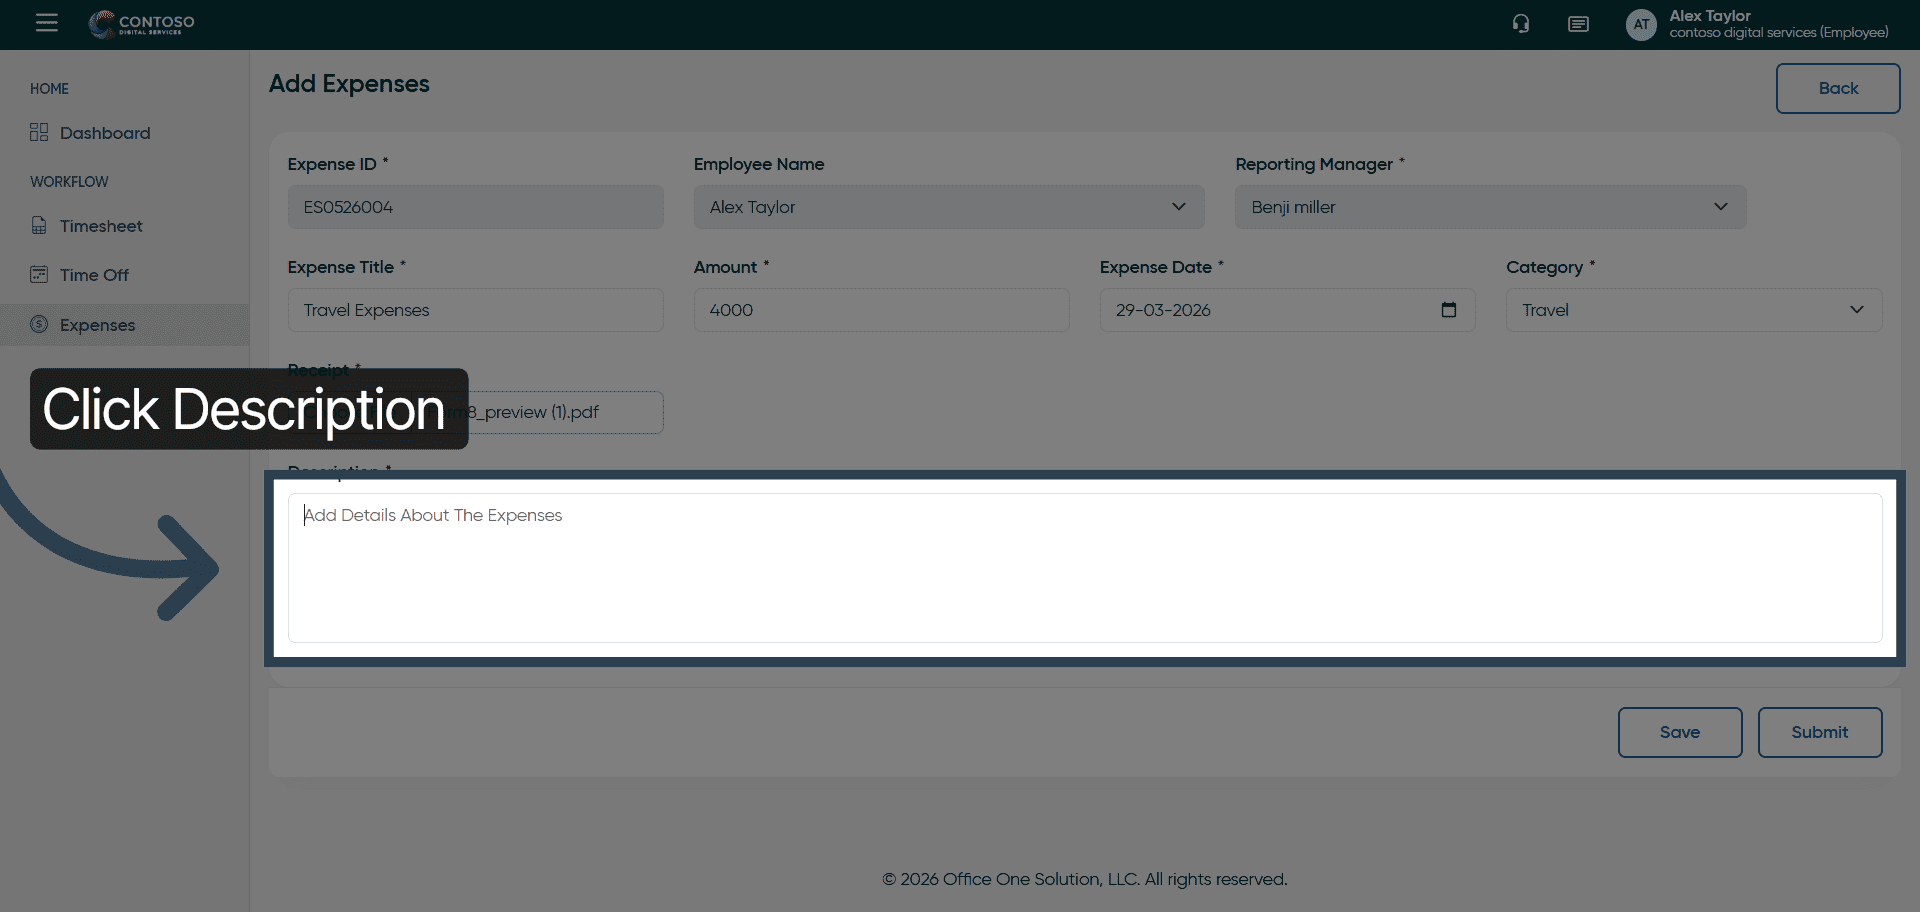Open the hamburger navigation menu
Image resolution: width=1920 pixels, height=912 pixels.
pyautogui.click(x=47, y=23)
